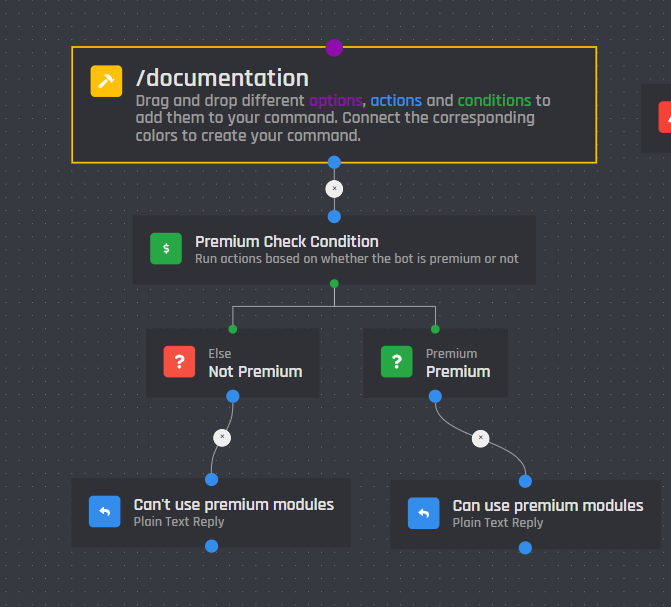671x607 pixels.
Task: Select the Not Premium else block
Action: point(255,371)
